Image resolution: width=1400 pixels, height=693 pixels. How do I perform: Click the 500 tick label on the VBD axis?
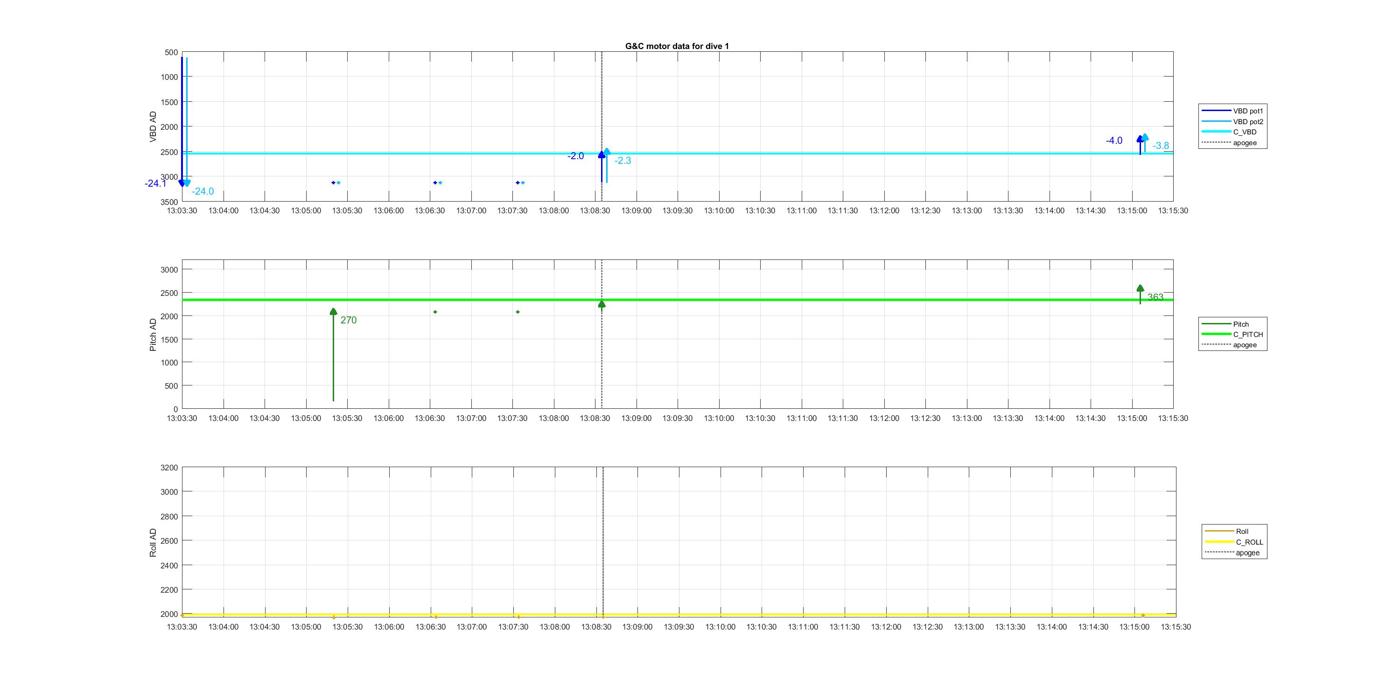tap(171, 52)
